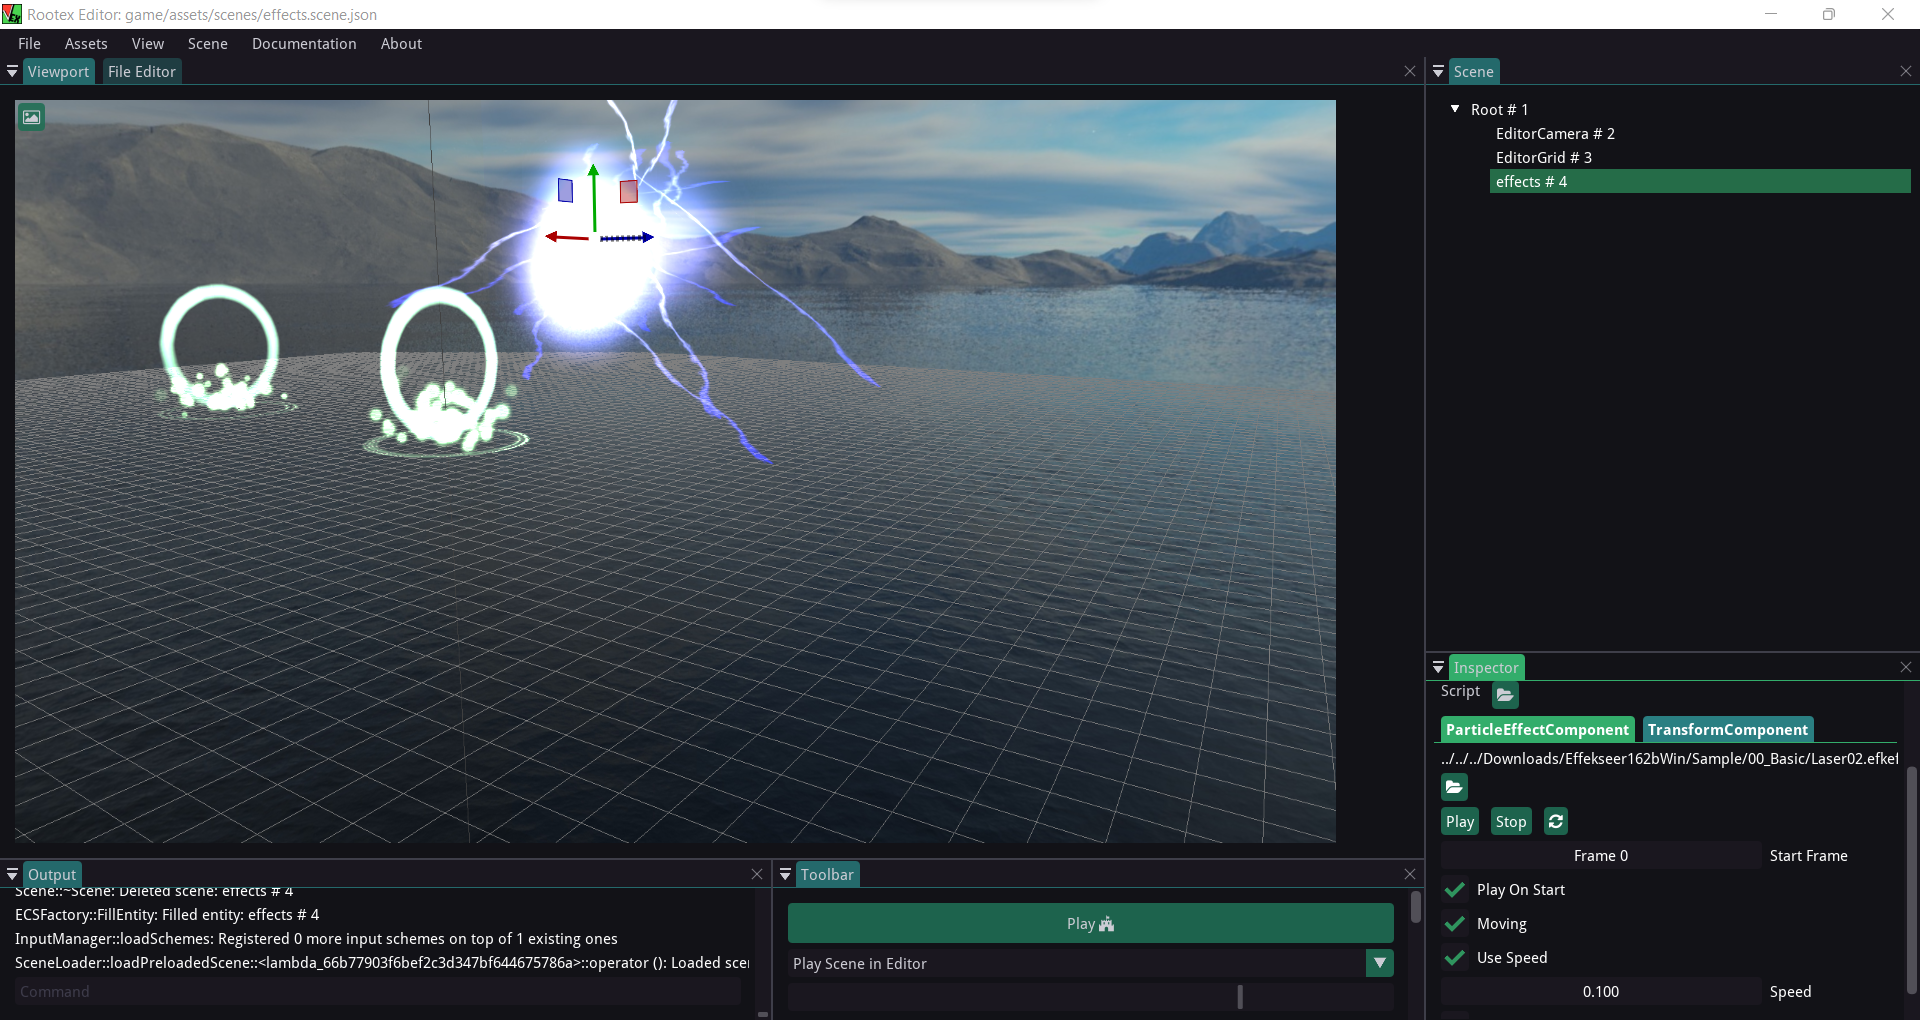This screenshot has height=1020, width=1920.
Task: Select the blue Z-axis gizmo arrow
Action: coord(627,238)
